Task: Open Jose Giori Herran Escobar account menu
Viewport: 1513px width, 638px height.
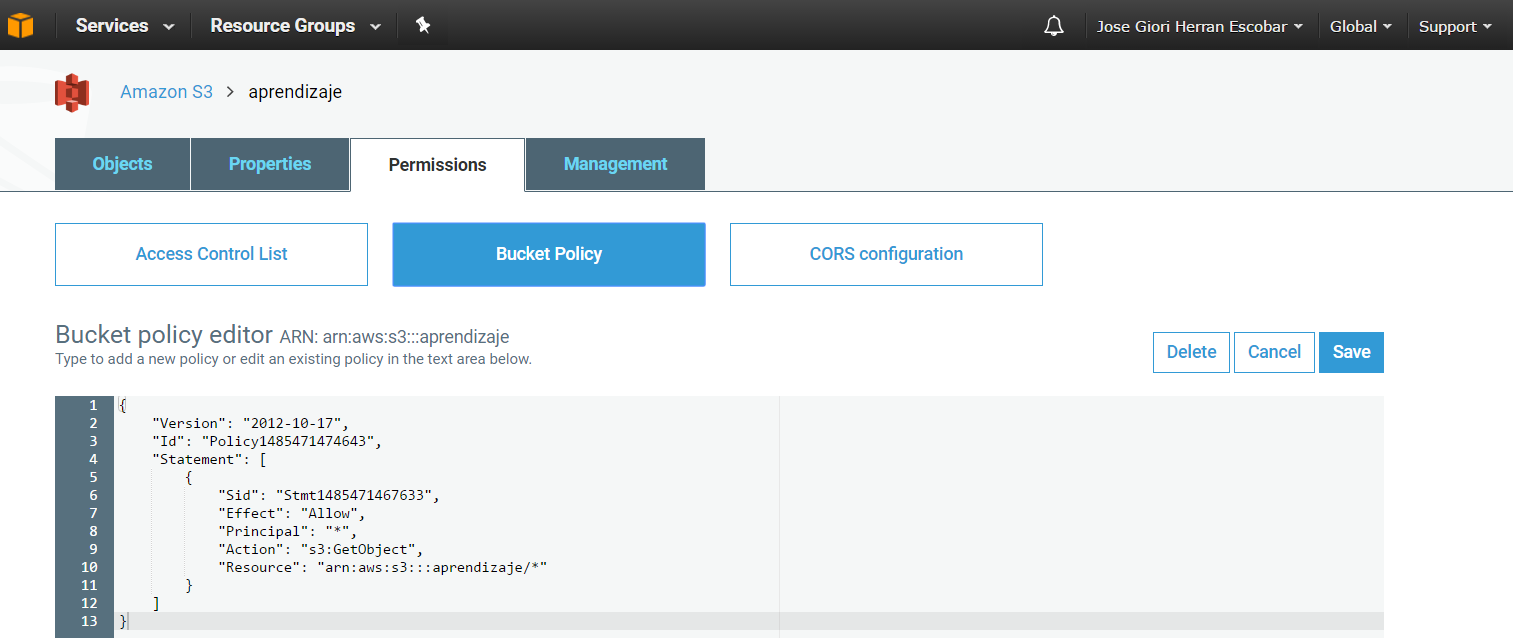Action: pyautogui.click(x=1200, y=27)
